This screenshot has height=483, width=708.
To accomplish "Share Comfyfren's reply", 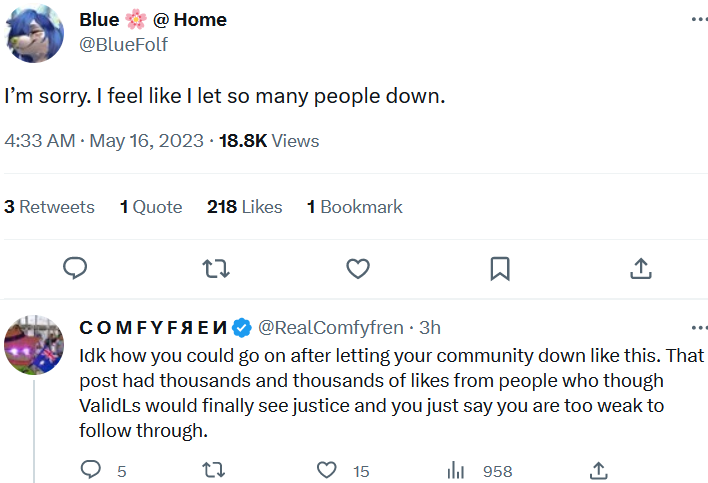I will point(598,470).
